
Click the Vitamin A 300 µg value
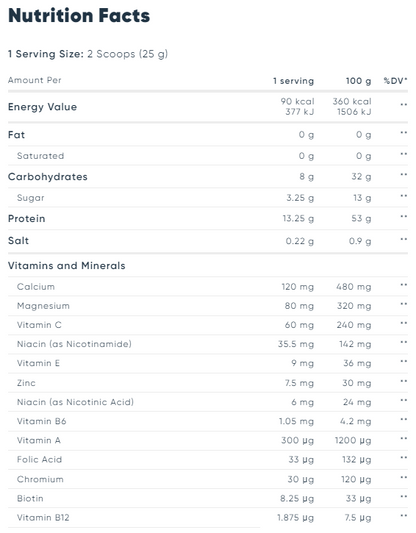[297, 441]
